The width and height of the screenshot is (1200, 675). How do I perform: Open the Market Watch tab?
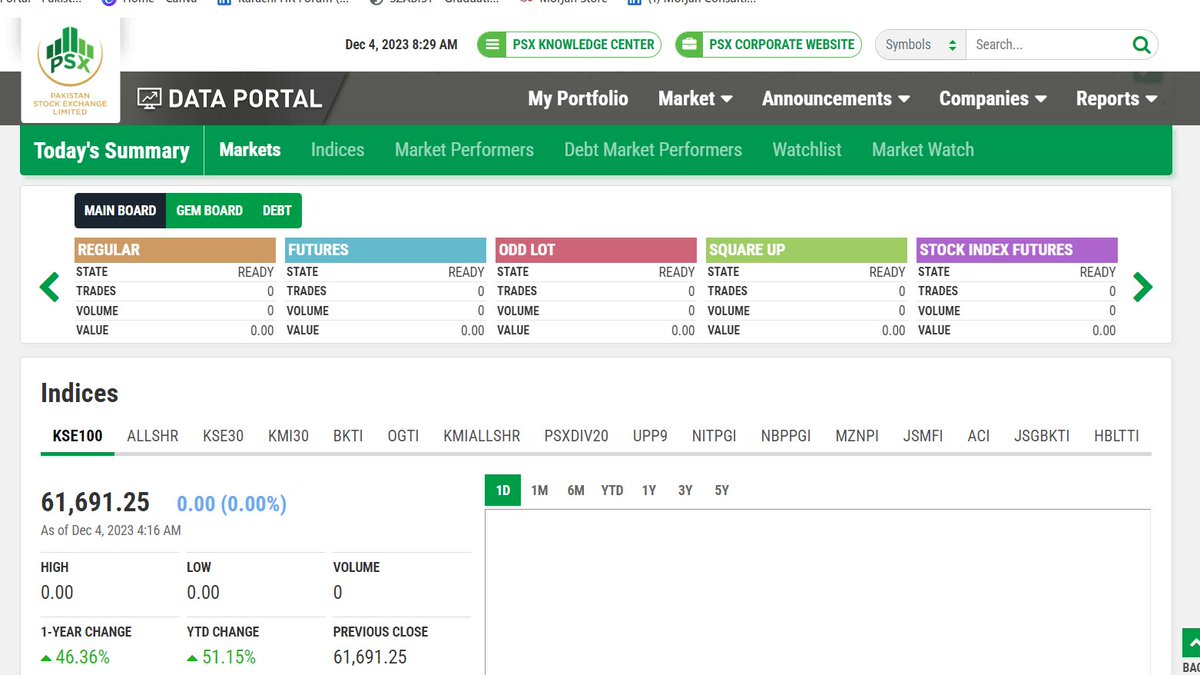pyautogui.click(x=922, y=149)
